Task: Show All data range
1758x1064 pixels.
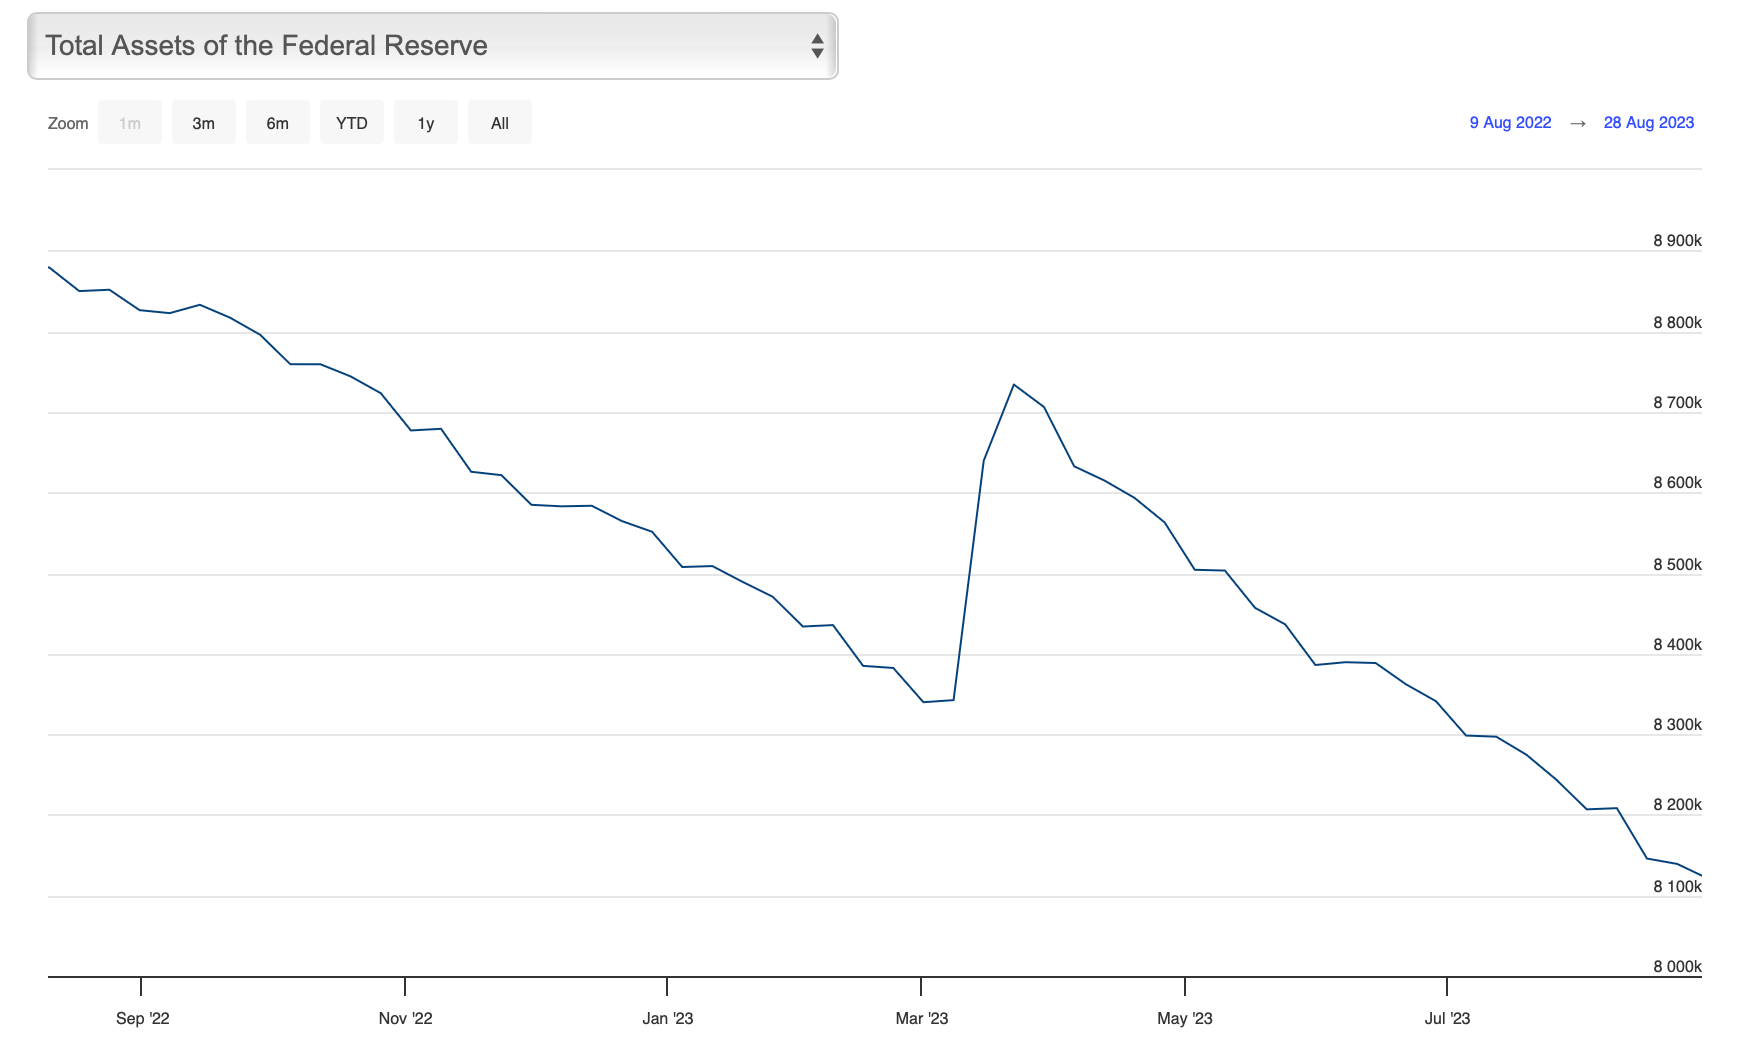Action: [x=500, y=123]
